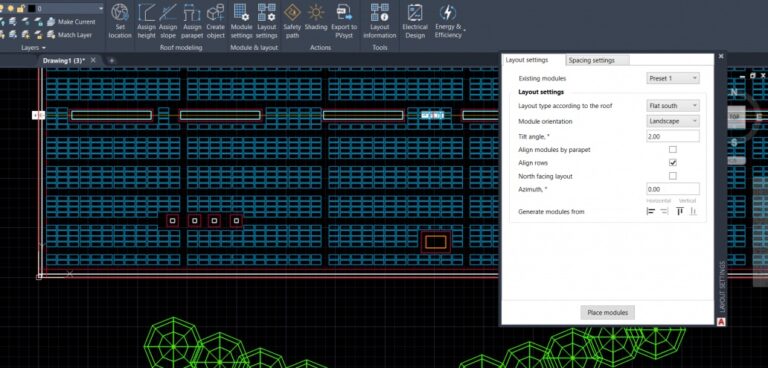Uncheck the Align rows checkbox
Screen dimensions: 768x368
coord(672,163)
